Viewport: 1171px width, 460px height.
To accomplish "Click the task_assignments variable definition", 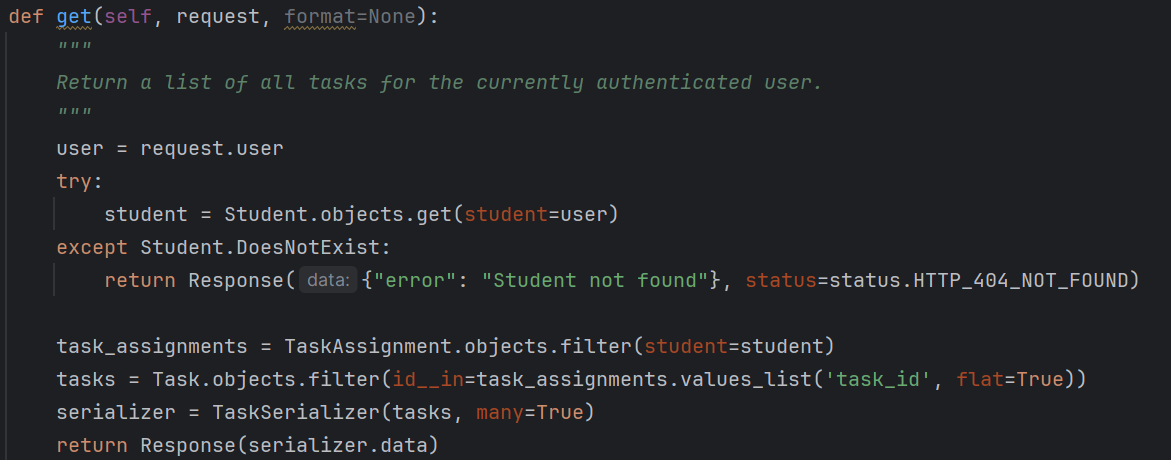I will pos(152,346).
